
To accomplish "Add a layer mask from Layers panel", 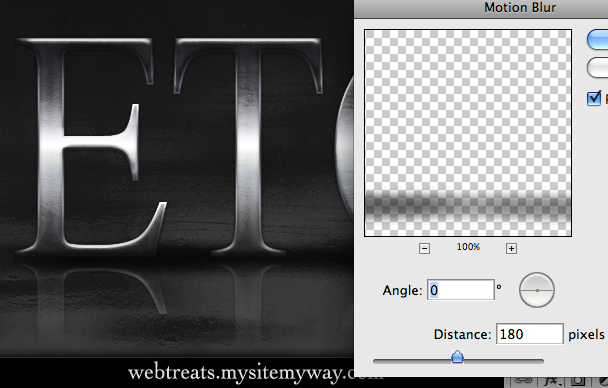I will 577,382.
